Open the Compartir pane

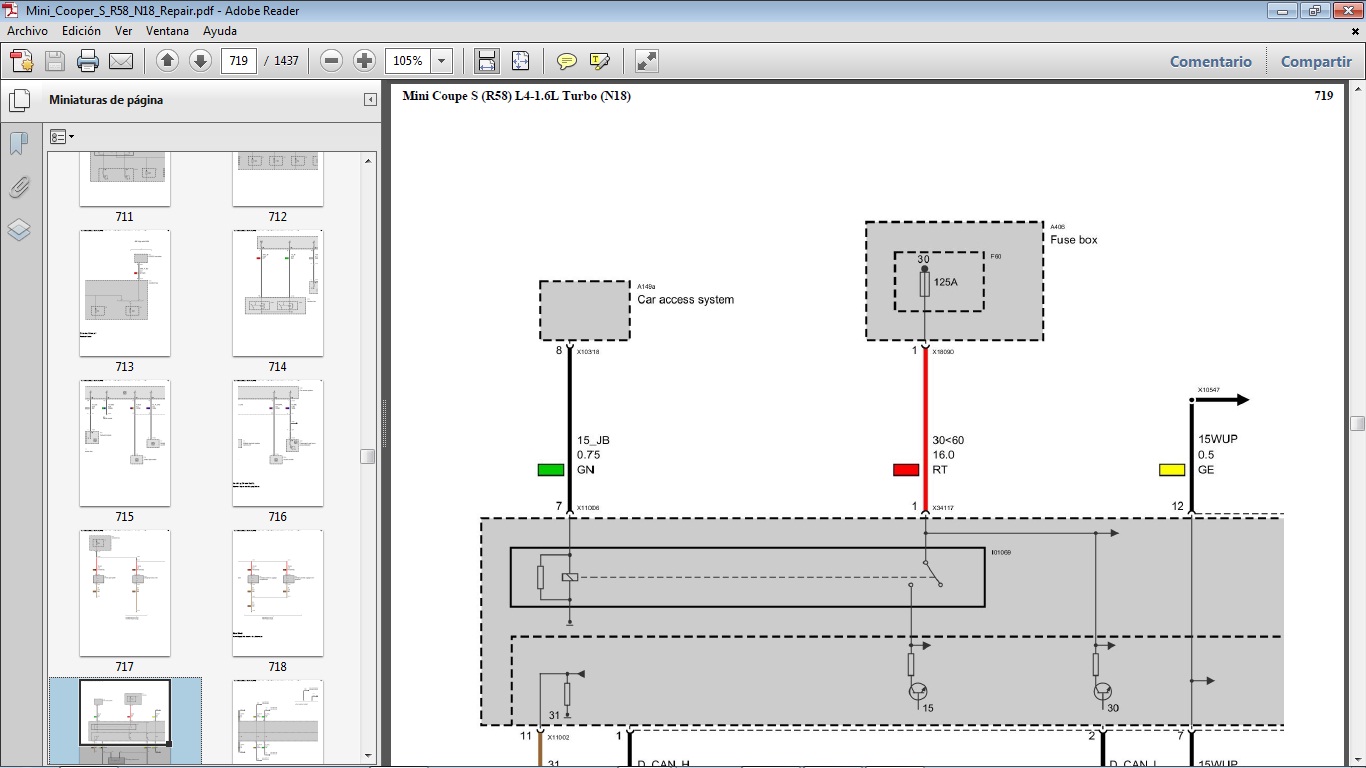pyautogui.click(x=1316, y=61)
